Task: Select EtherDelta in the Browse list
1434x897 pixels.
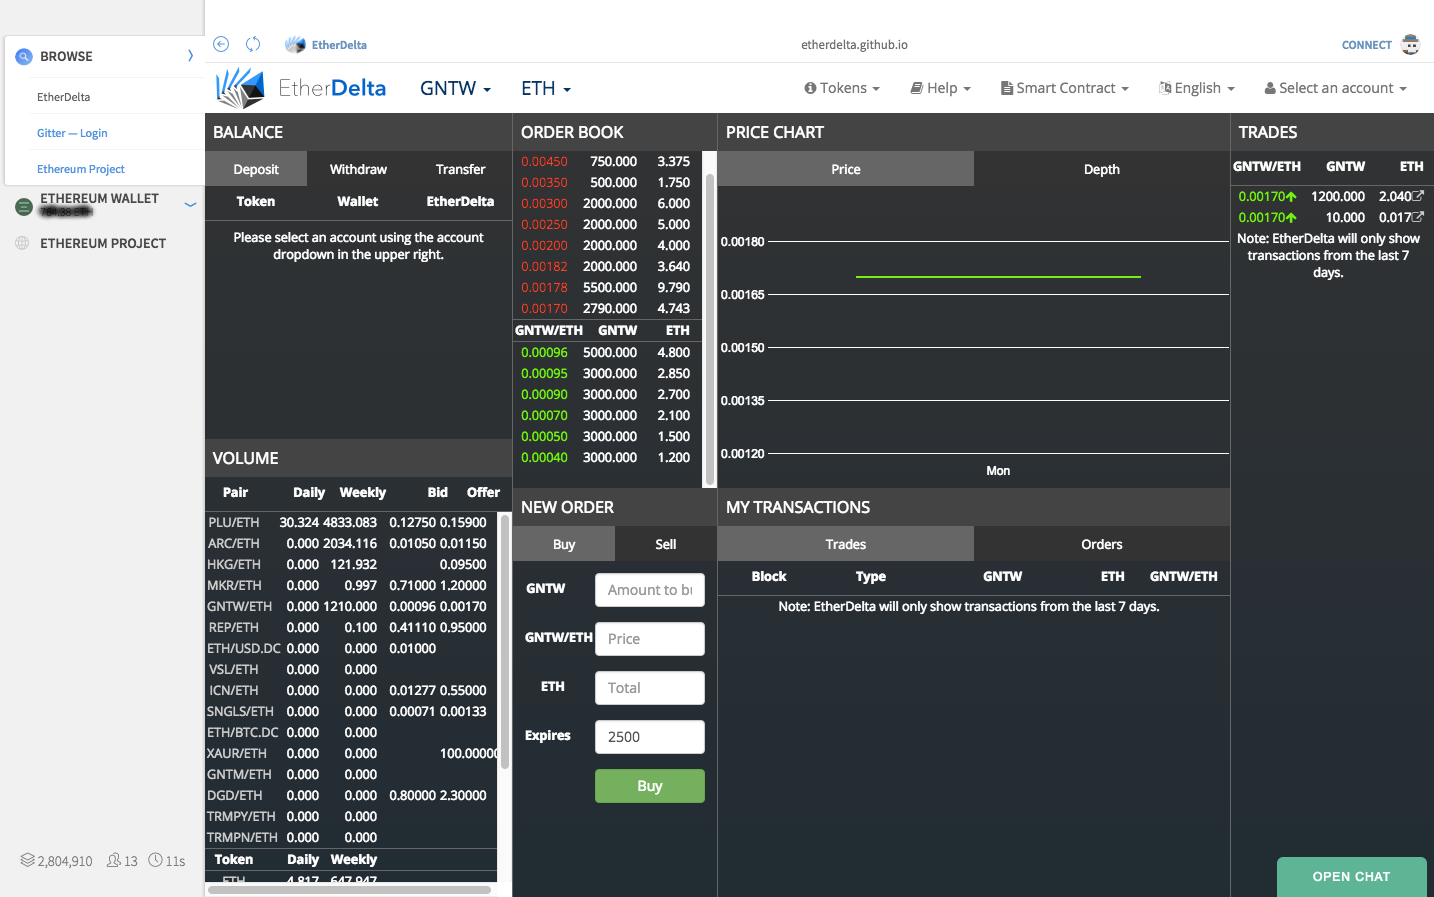Action: 64,97
